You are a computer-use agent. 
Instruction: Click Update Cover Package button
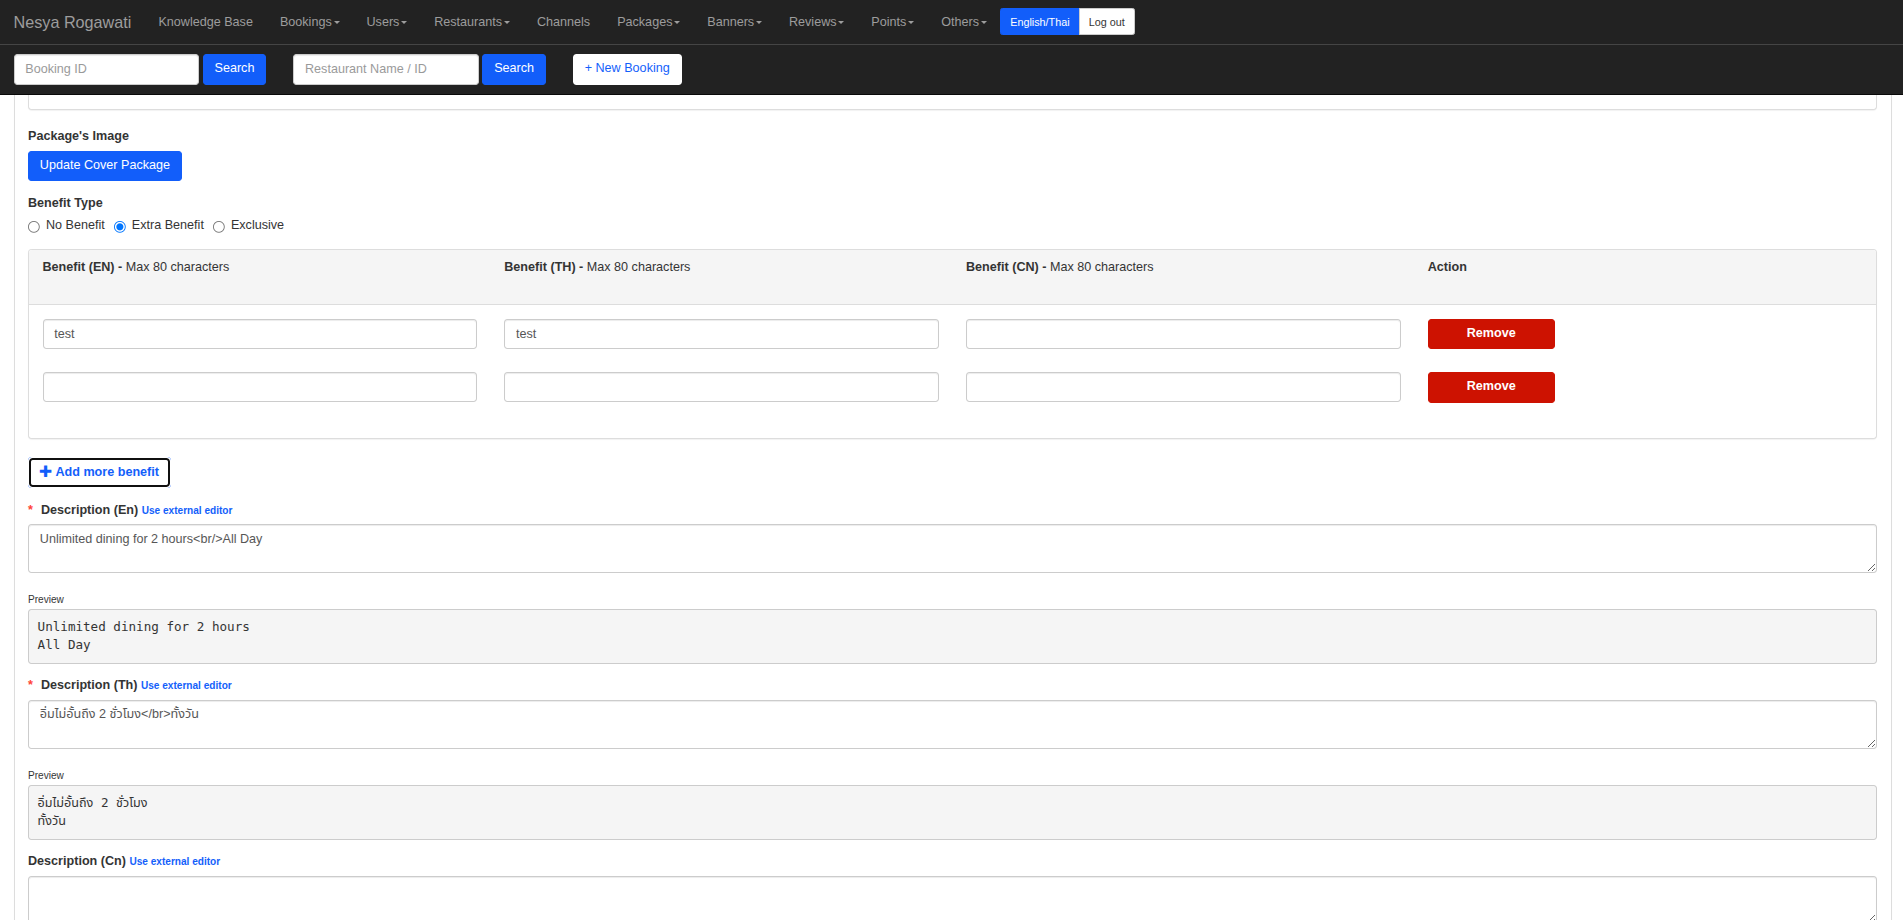coord(105,165)
